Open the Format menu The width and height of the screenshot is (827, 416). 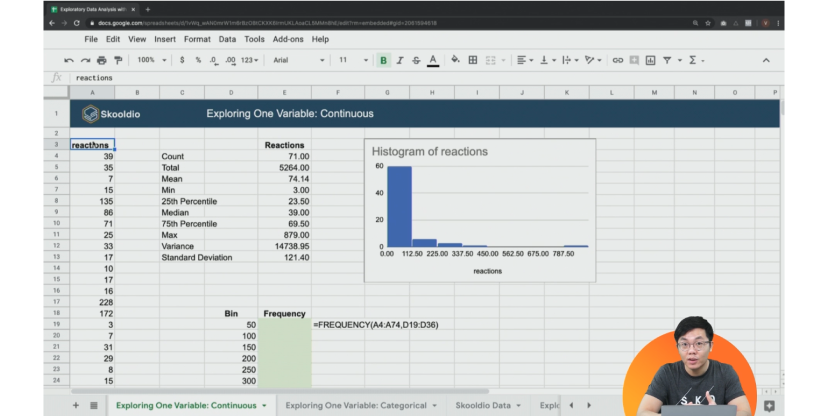[x=197, y=39]
